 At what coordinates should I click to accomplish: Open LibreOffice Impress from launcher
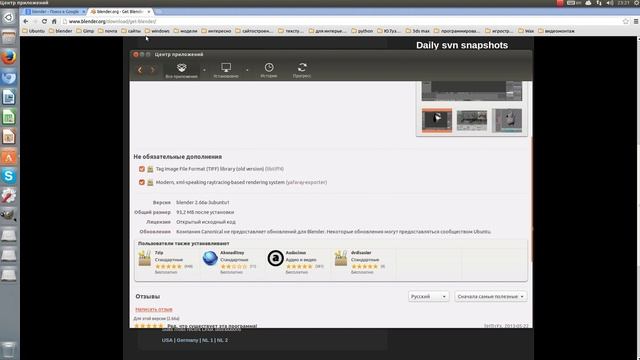pos(9,137)
